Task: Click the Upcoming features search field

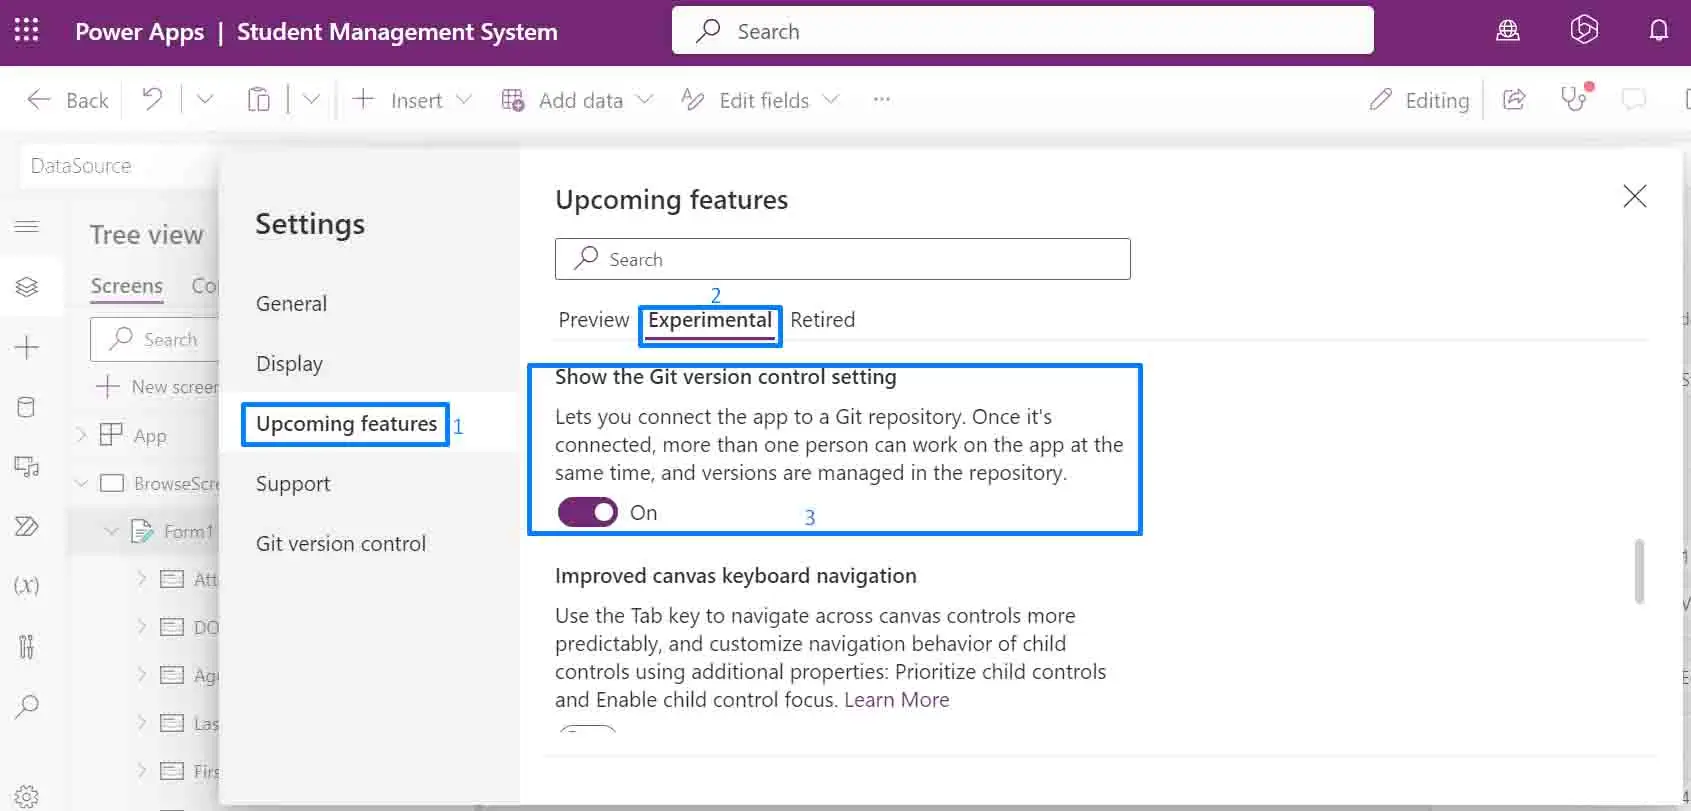Action: (x=842, y=260)
